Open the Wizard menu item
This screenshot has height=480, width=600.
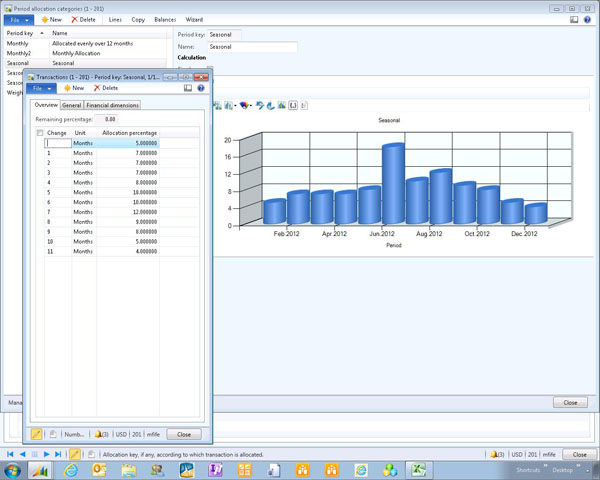tap(194, 19)
